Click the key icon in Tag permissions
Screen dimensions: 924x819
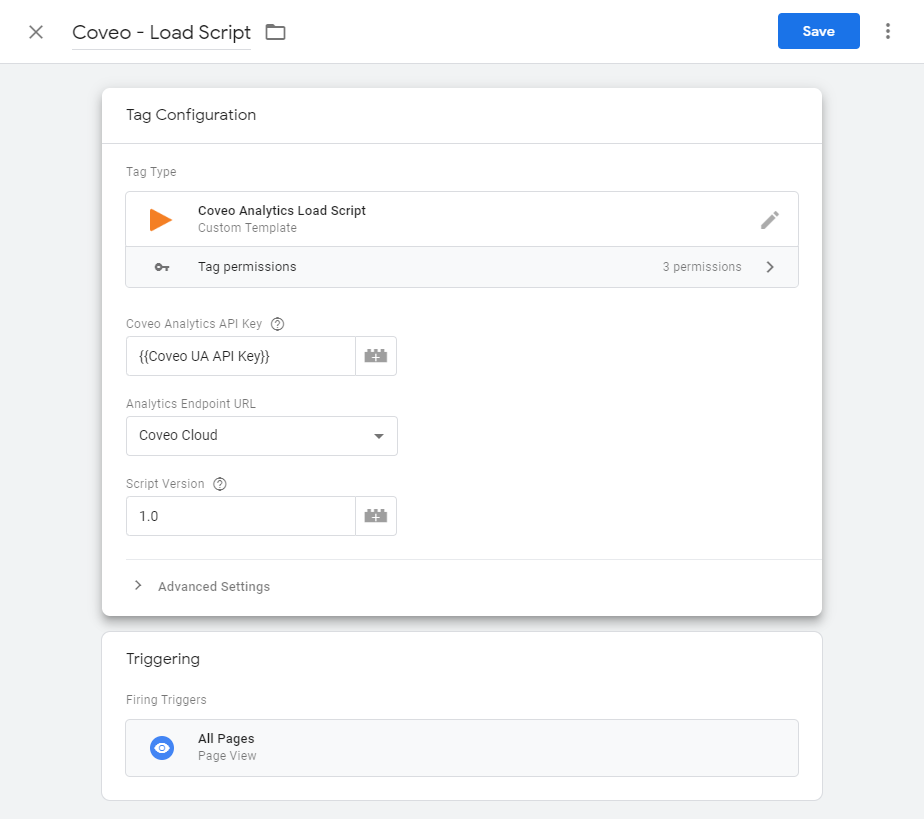[162, 268]
